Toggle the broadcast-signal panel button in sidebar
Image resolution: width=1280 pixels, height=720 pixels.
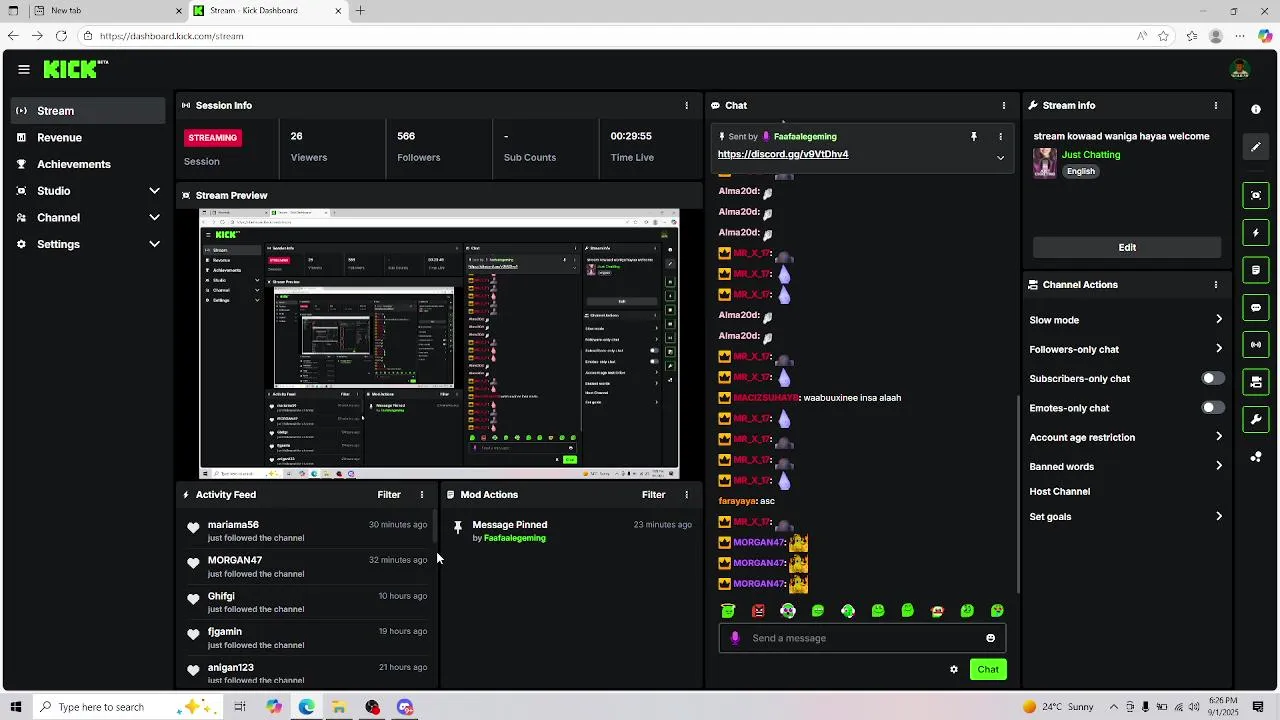(1256, 345)
